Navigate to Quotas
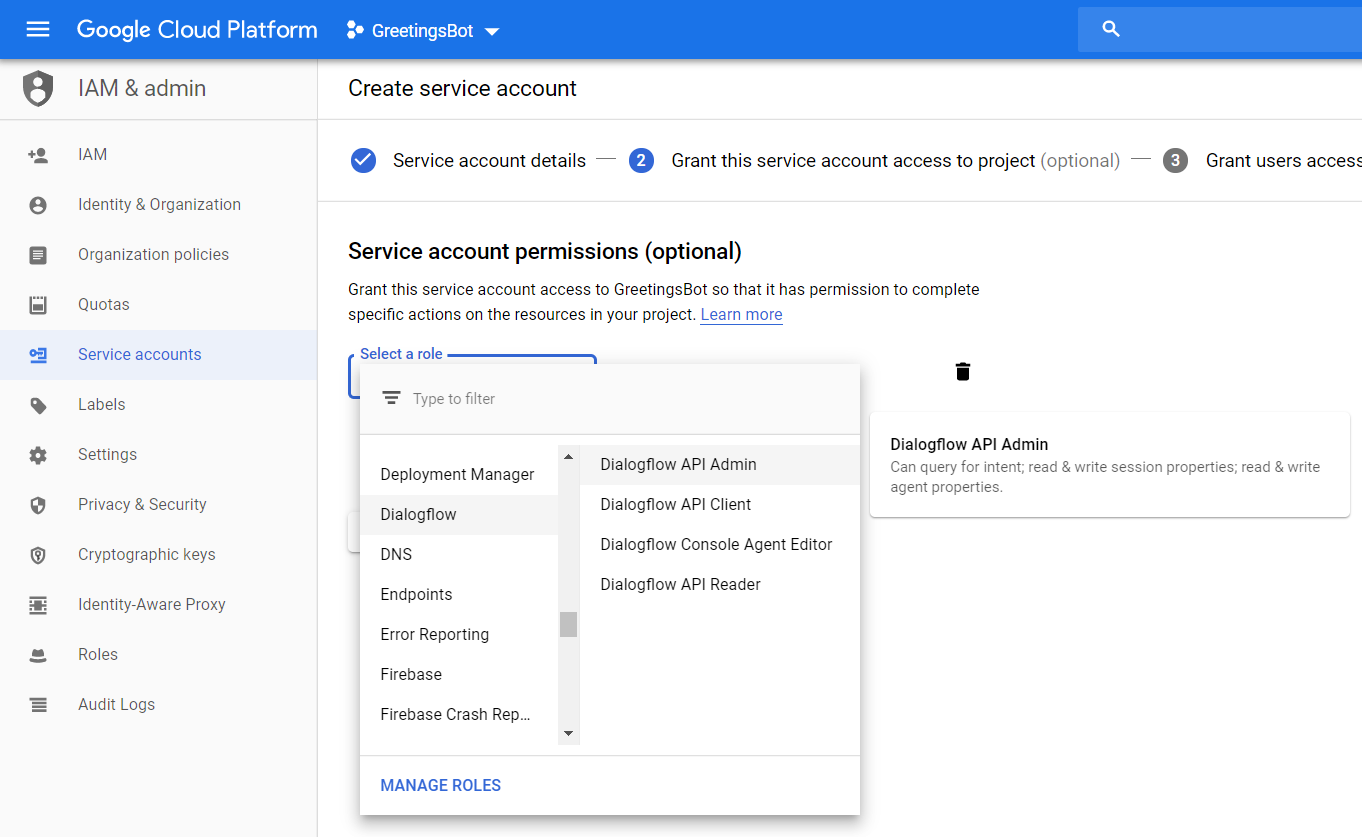This screenshot has height=837, width=1362. (x=158, y=305)
